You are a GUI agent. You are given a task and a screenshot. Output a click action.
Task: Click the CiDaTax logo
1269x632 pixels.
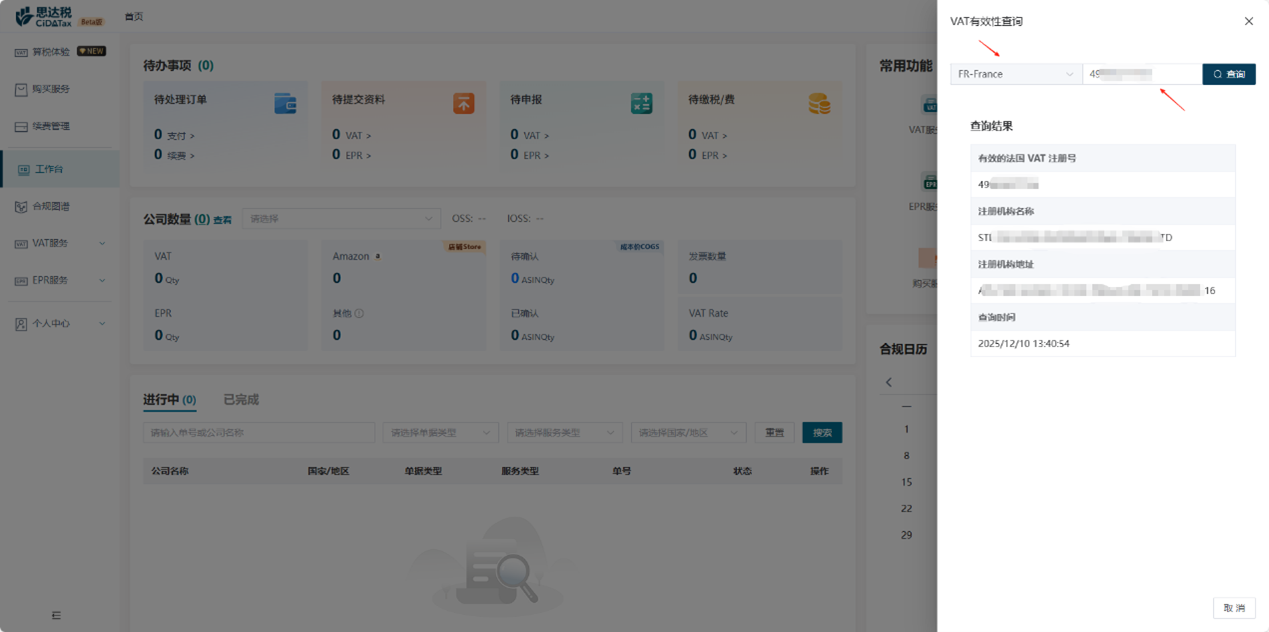click(x=45, y=16)
